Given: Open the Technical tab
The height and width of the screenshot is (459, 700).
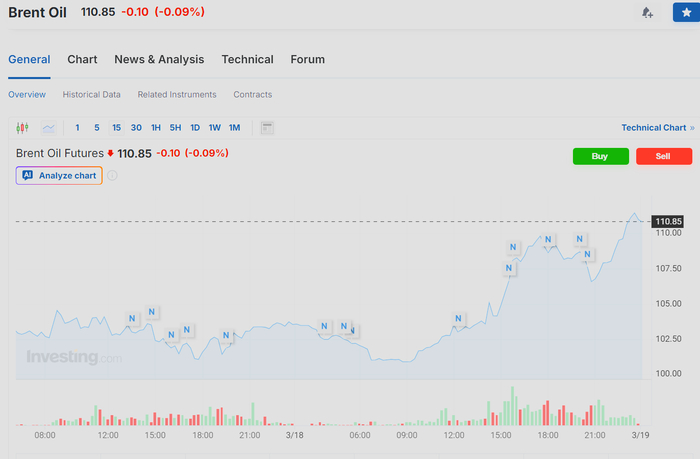Looking at the screenshot, I should point(247,59).
